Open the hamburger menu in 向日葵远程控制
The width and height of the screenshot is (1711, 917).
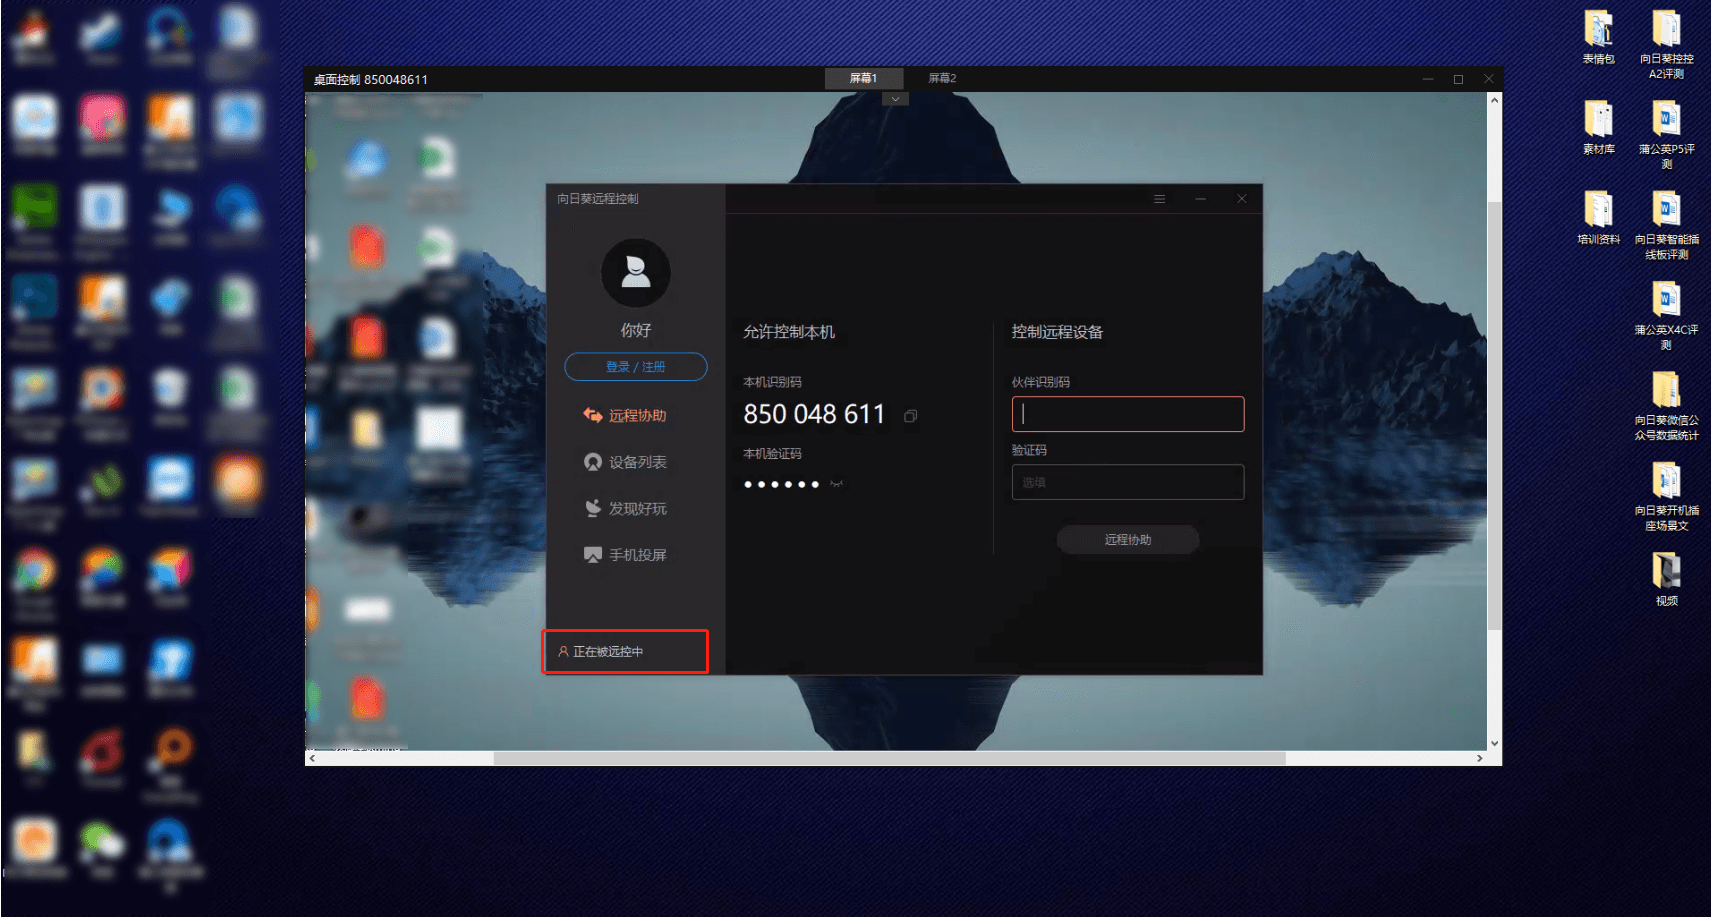click(x=1159, y=199)
